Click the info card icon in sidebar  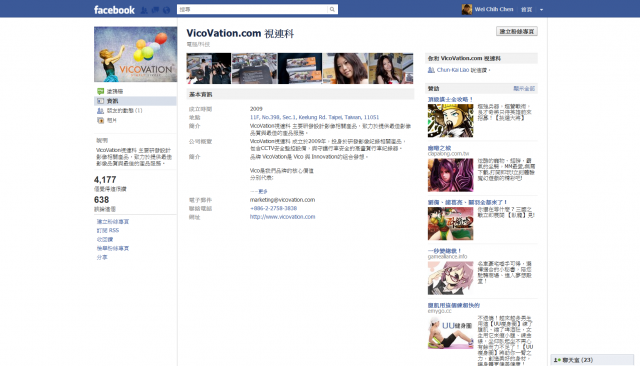tap(100, 101)
